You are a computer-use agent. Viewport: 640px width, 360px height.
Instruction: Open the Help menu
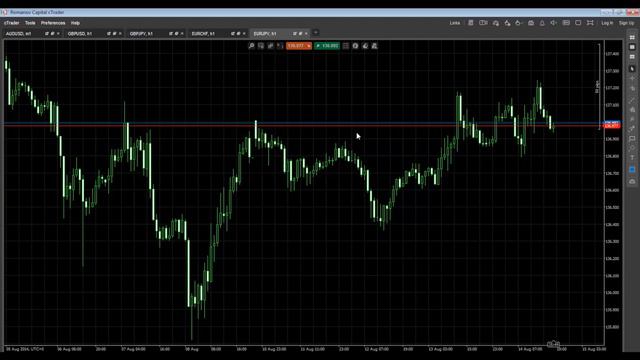pos(76,23)
